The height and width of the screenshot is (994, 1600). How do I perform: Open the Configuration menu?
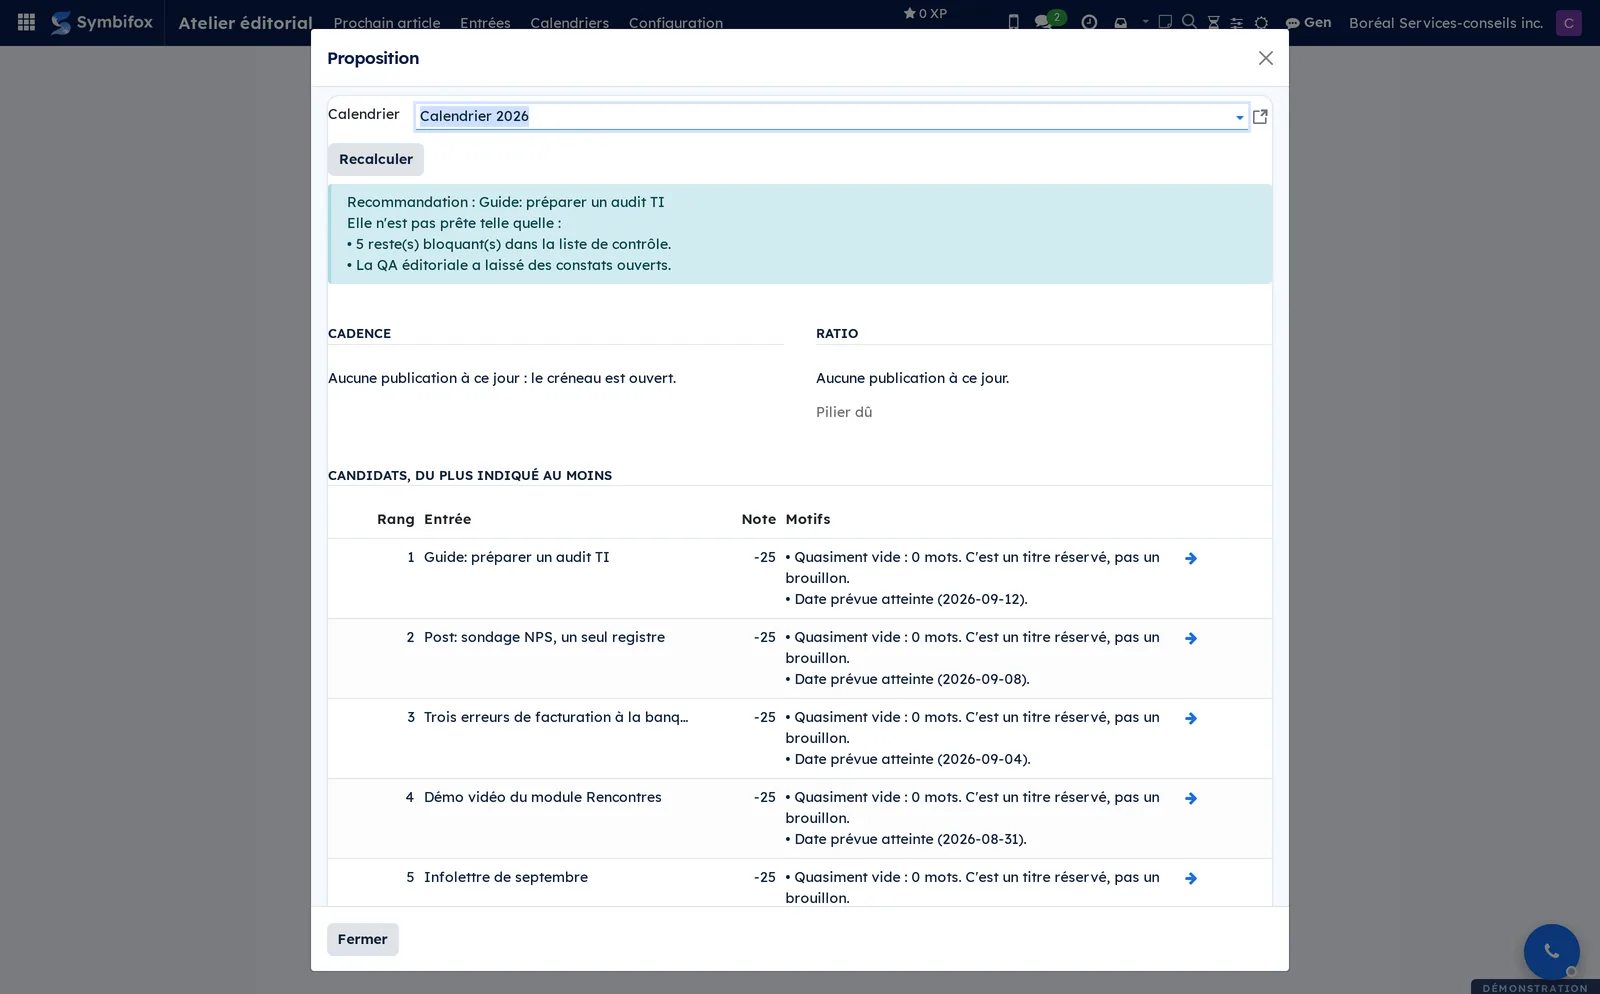point(676,22)
